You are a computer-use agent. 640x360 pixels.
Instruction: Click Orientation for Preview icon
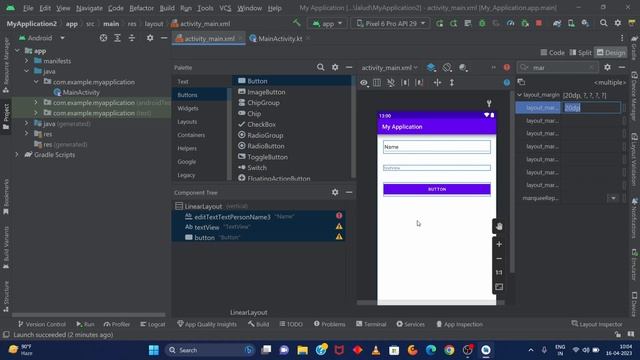point(447,67)
